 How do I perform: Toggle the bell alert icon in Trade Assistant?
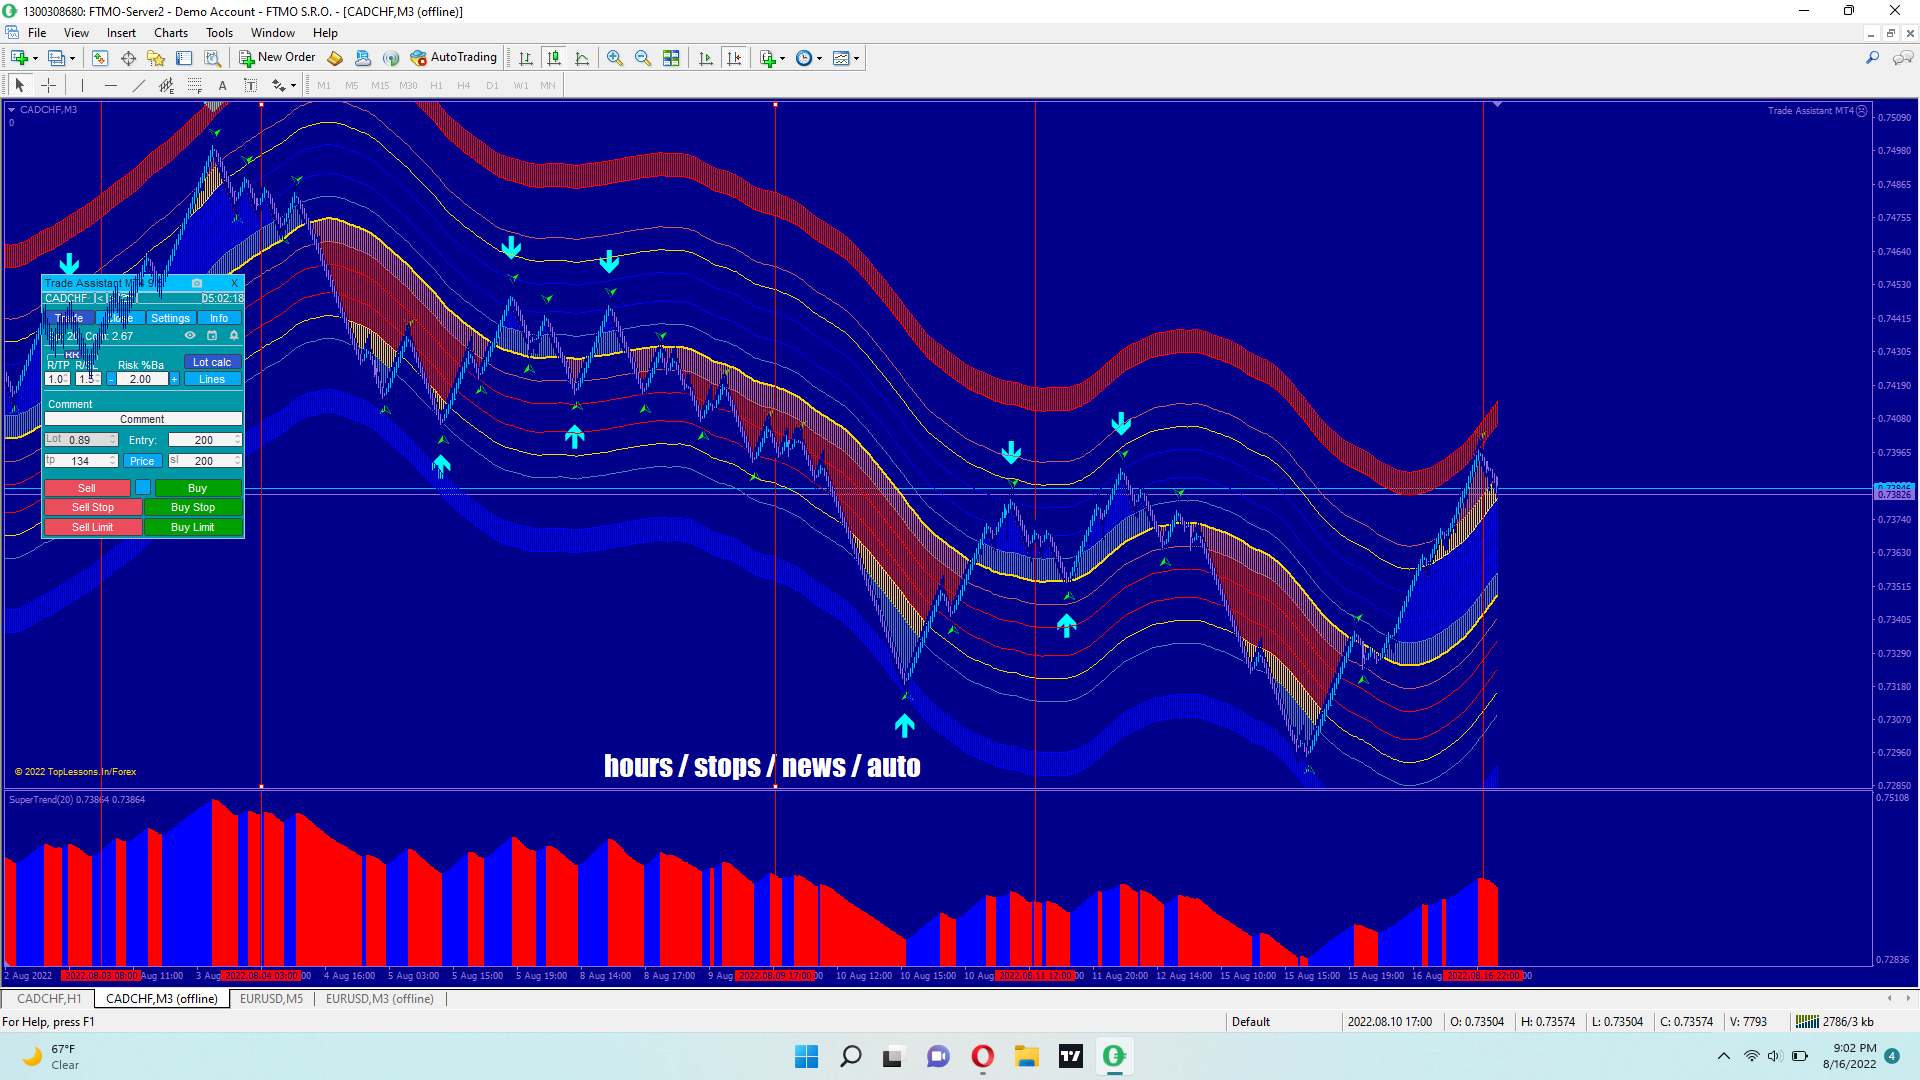234,336
